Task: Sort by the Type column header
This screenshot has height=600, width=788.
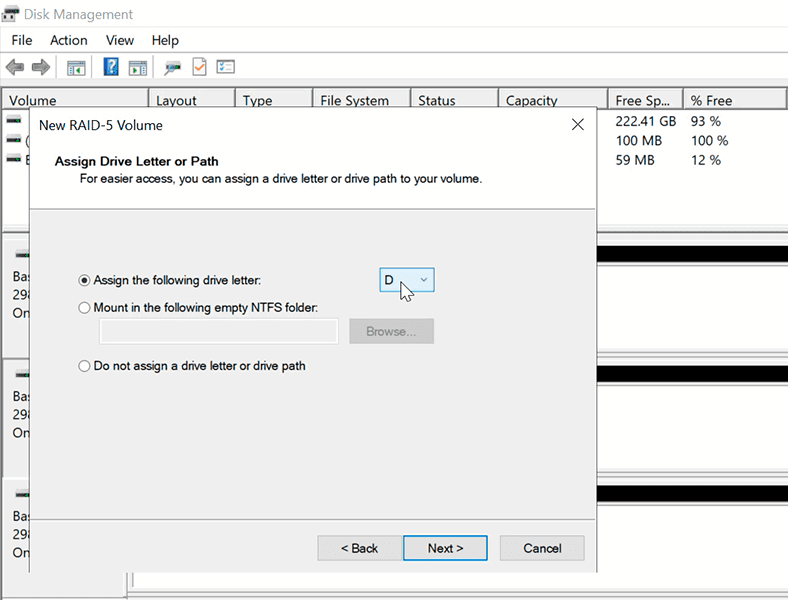Action: click(x=274, y=99)
